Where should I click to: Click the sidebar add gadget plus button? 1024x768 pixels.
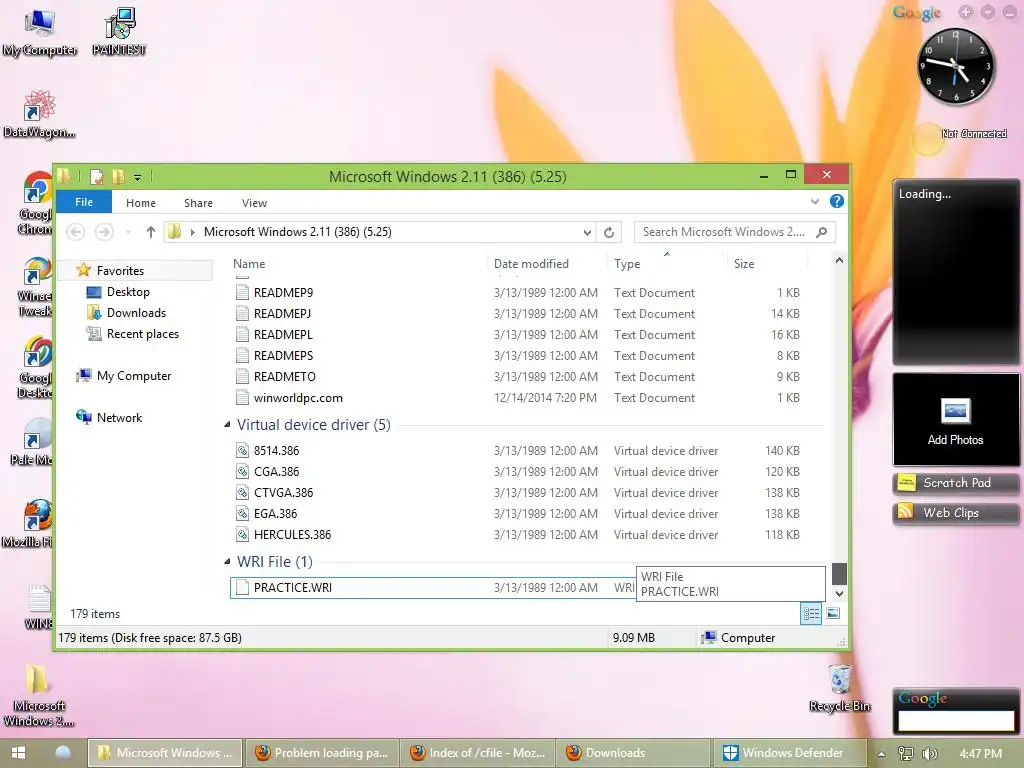coord(965,12)
